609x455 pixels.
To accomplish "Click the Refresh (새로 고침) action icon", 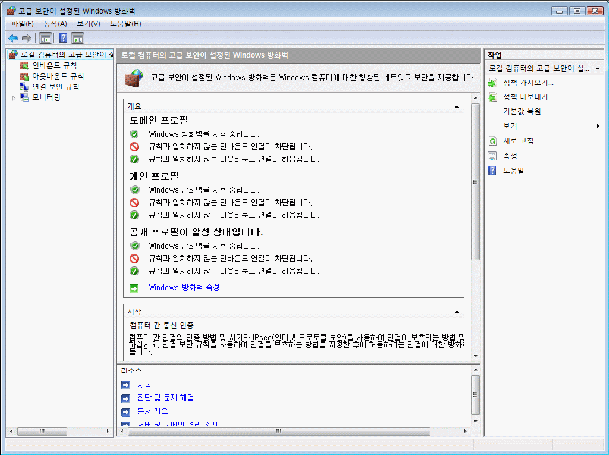I will [x=492, y=141].
